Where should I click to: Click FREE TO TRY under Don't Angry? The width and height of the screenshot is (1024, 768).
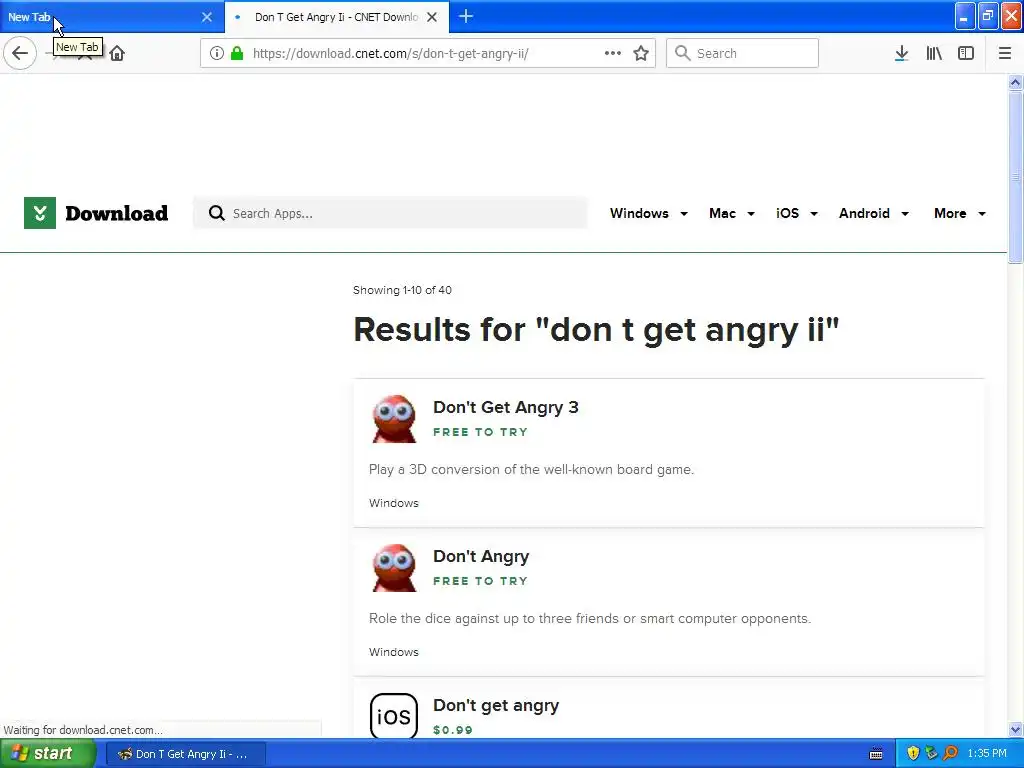click(x=480, y=581)
